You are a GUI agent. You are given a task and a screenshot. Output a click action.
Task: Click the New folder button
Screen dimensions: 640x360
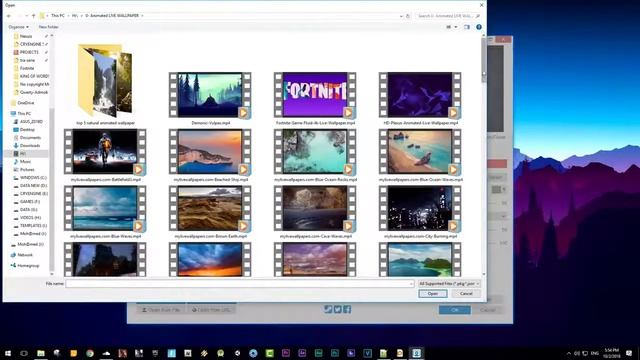[49, 27]
